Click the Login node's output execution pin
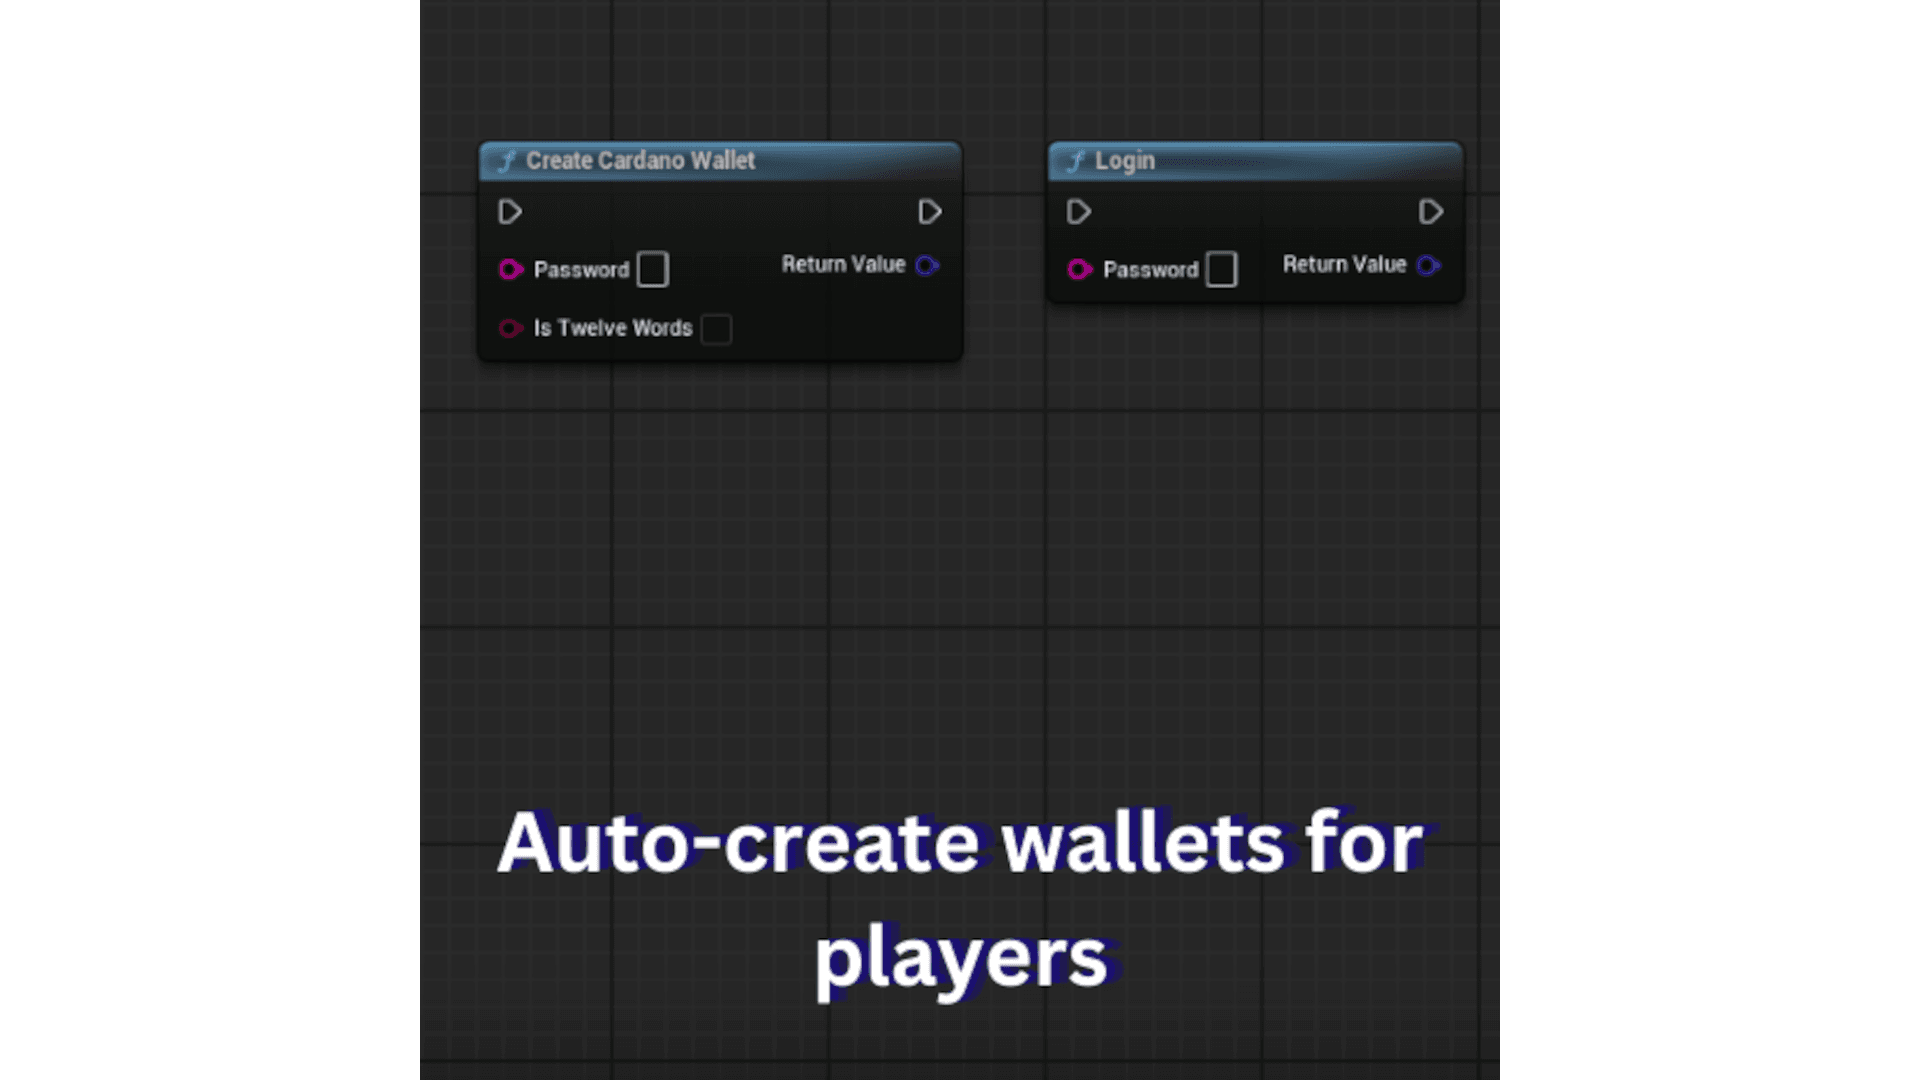Image resolution: width=1920 pixels, height=1080 pixels. click(x=1431, y=212)
